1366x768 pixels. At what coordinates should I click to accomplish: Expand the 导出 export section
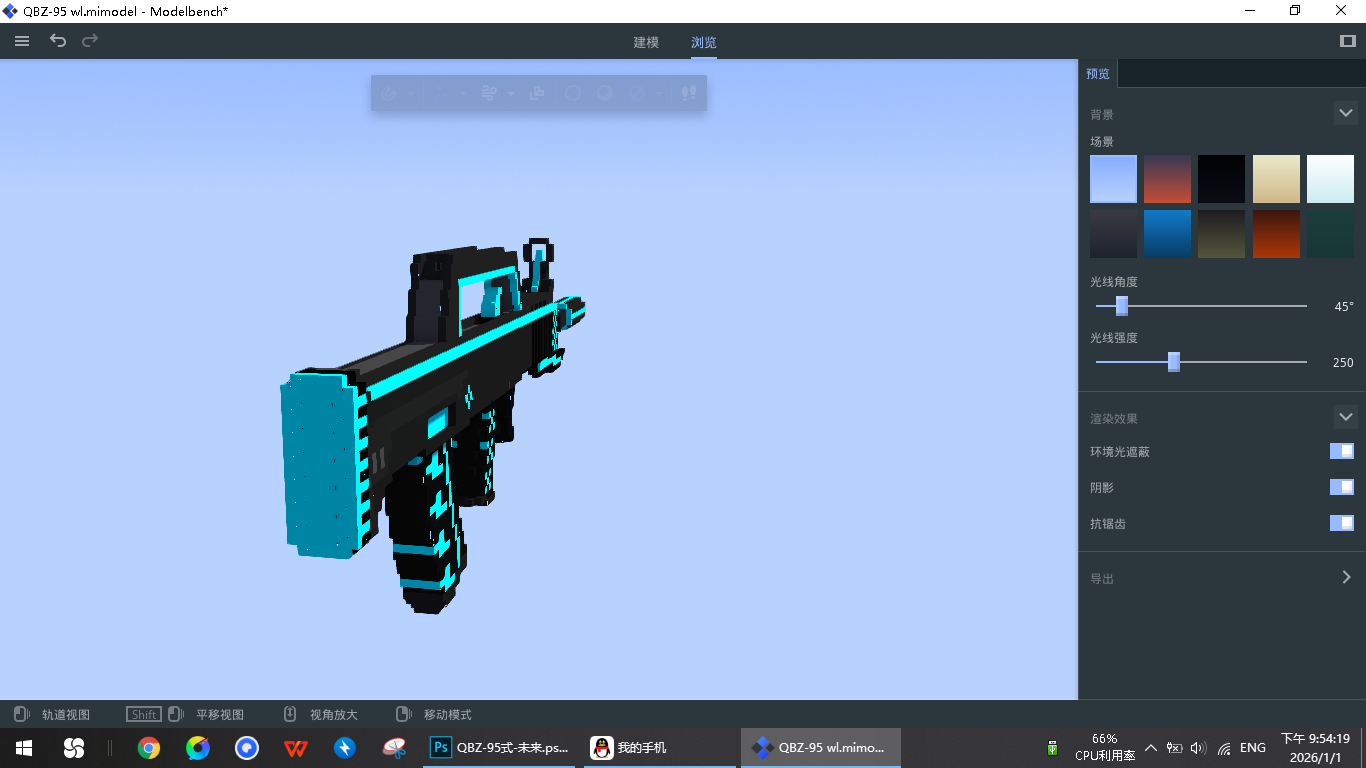(x=1345, y=577)
